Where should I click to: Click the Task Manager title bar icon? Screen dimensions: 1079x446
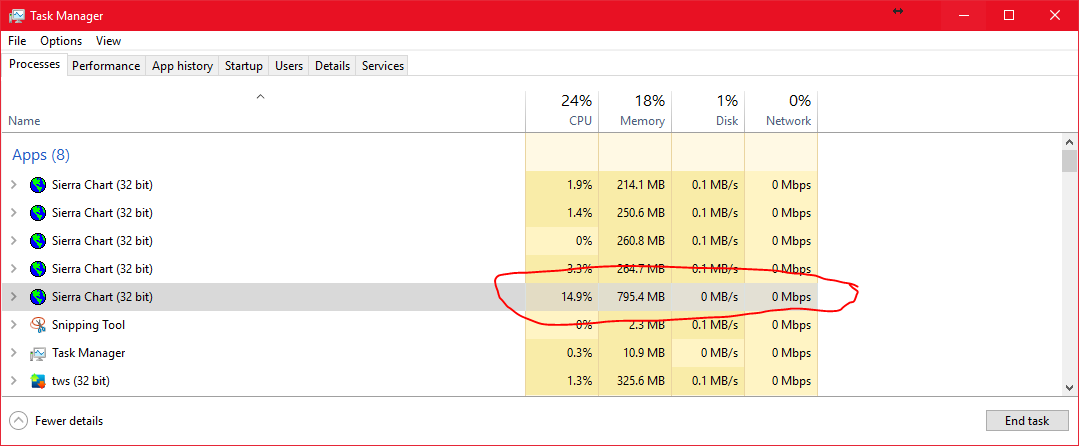[17, 15]
